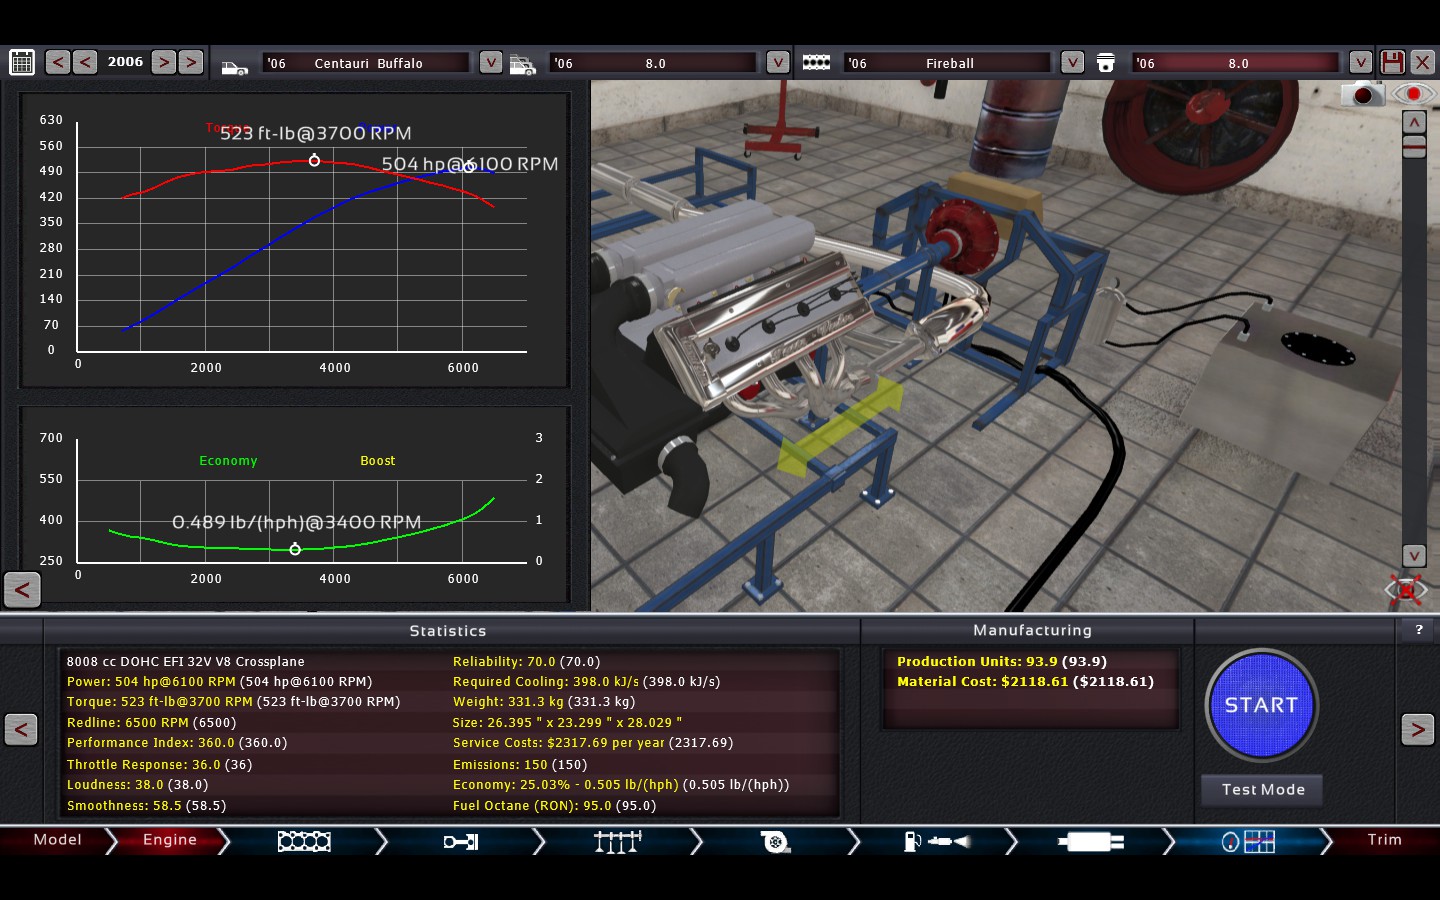Open the manufacturing help question mark
This screenshot has height=900, width=1440.
pos(1418,630)
